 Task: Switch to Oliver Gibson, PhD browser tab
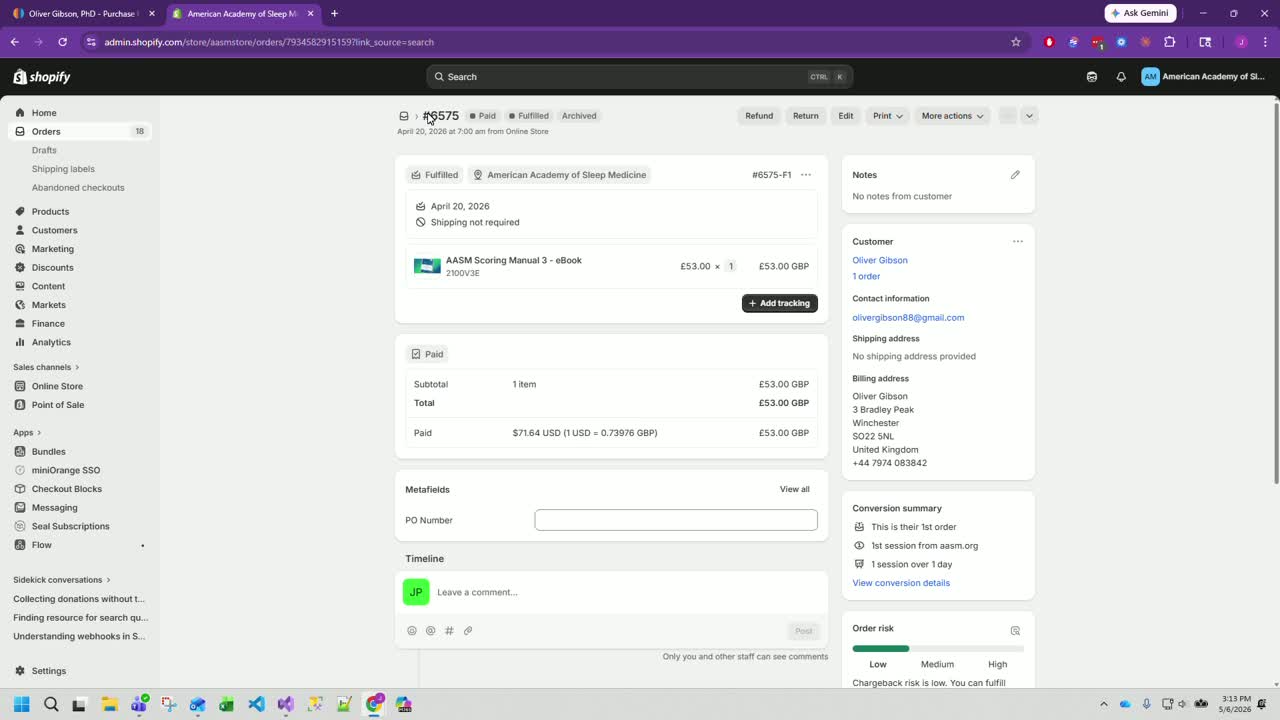(x=84, y=14)
